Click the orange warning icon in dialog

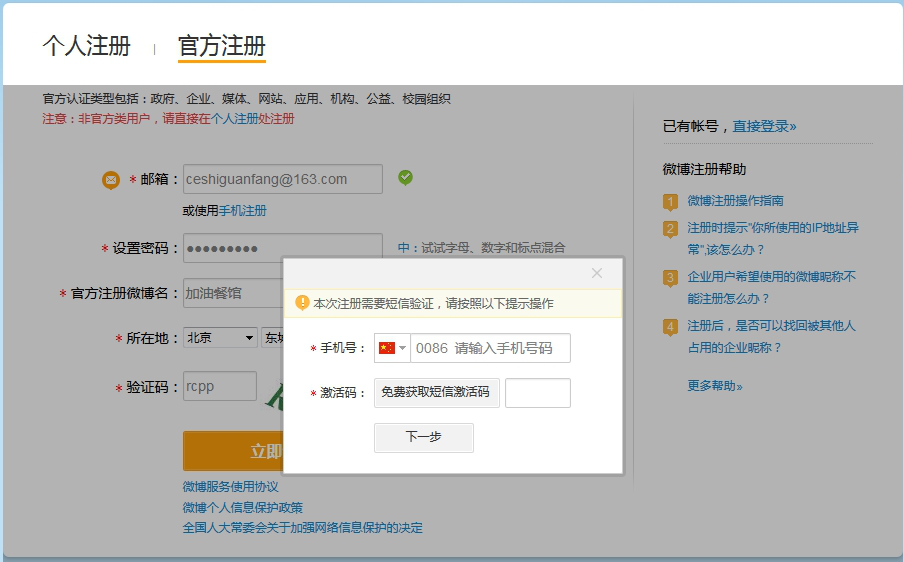click(302, 303)
